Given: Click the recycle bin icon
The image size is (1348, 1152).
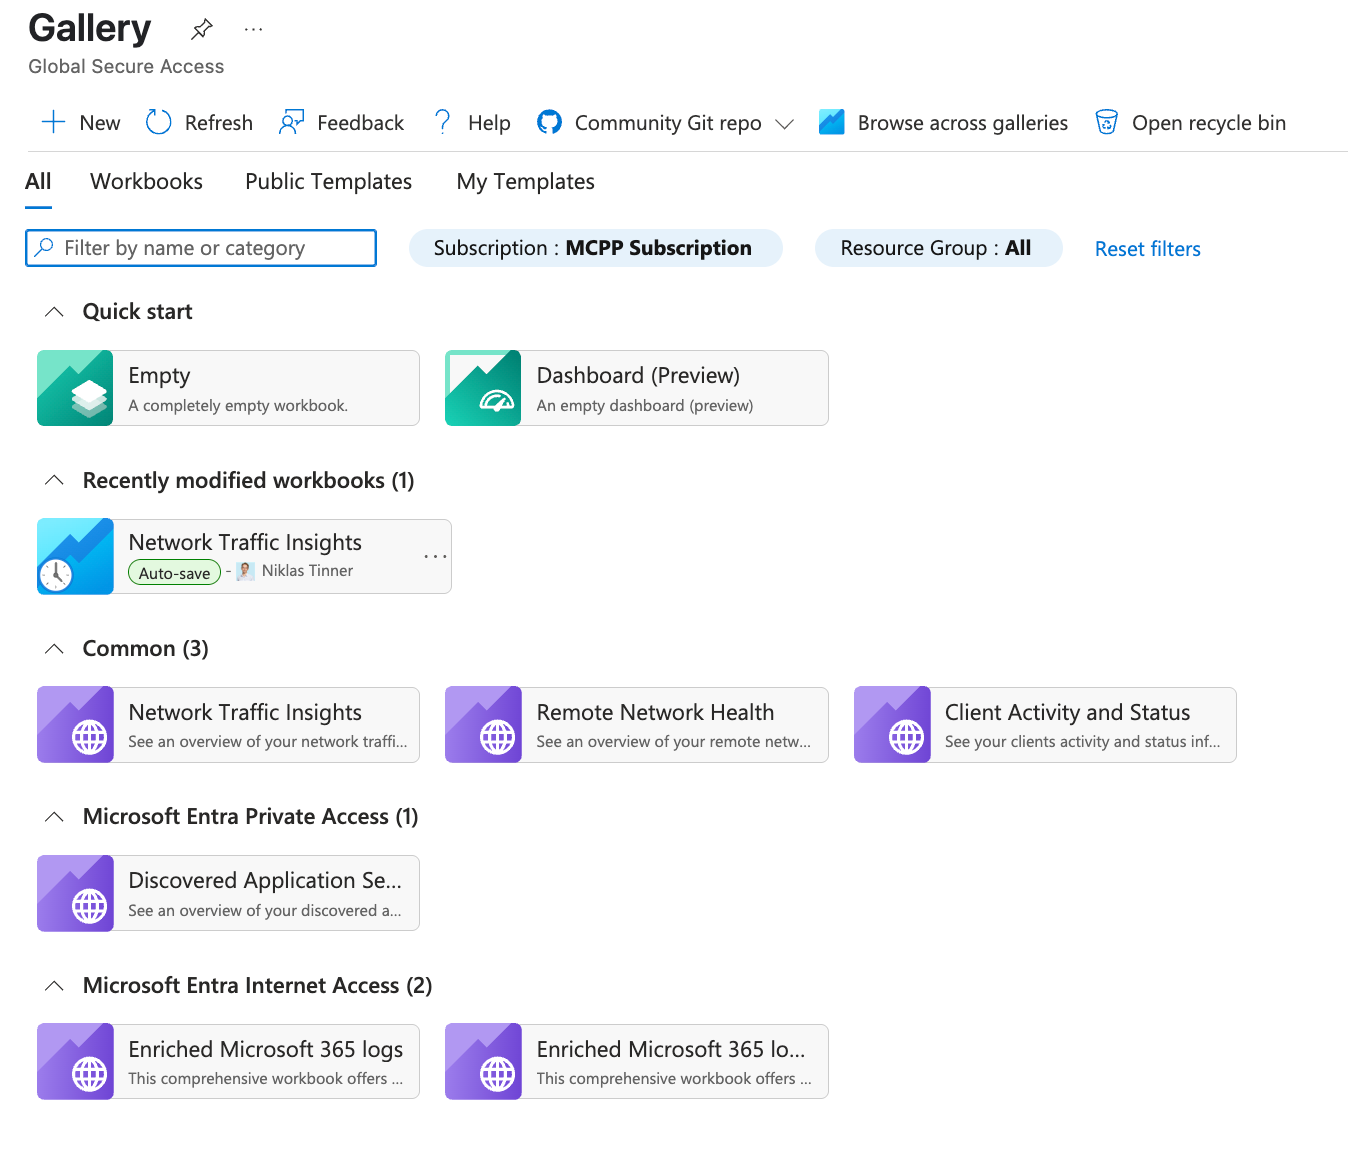Looking at the screenshot, I should pyautogui.click(x=1106, y=122).
